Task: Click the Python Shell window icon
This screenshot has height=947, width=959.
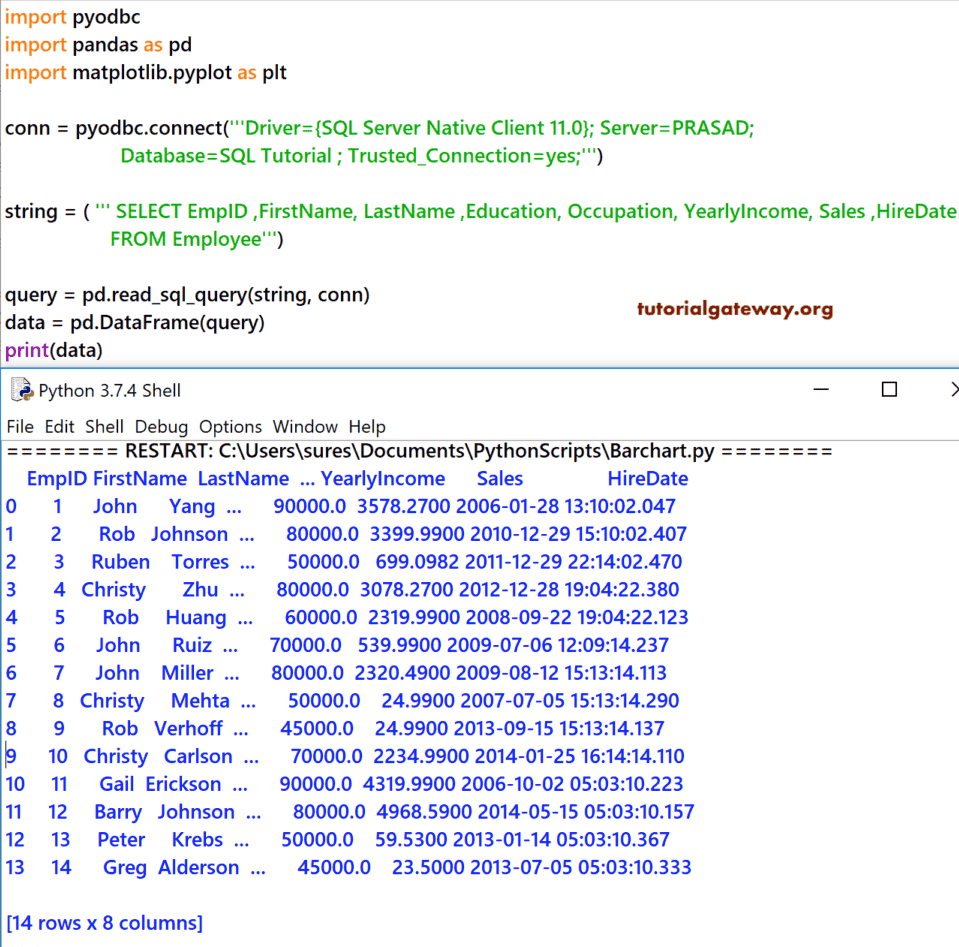Action: point(22,390)
